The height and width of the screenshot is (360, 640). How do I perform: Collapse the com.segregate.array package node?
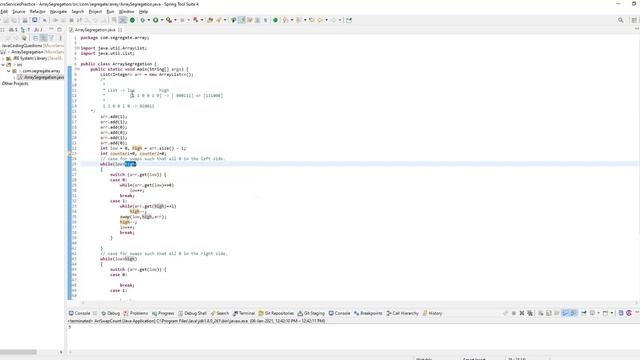coord(9,71)
